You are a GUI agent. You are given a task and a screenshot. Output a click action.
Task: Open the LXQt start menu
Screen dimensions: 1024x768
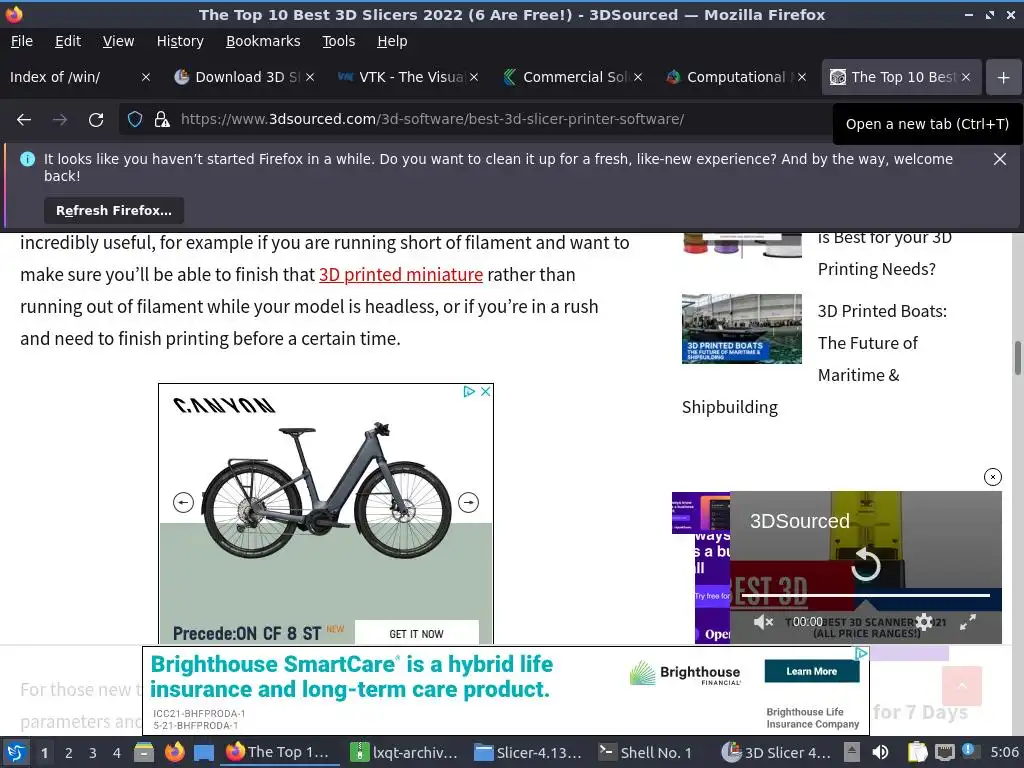16,752
